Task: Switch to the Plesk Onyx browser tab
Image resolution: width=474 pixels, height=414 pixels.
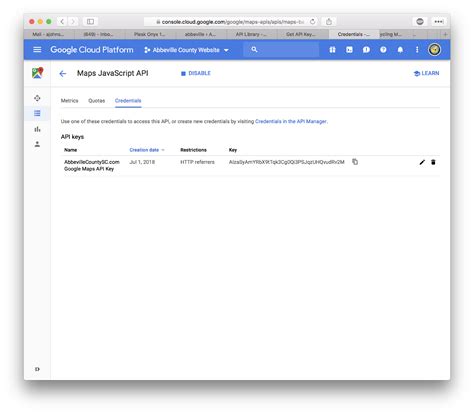Action: tap(150, 34)
